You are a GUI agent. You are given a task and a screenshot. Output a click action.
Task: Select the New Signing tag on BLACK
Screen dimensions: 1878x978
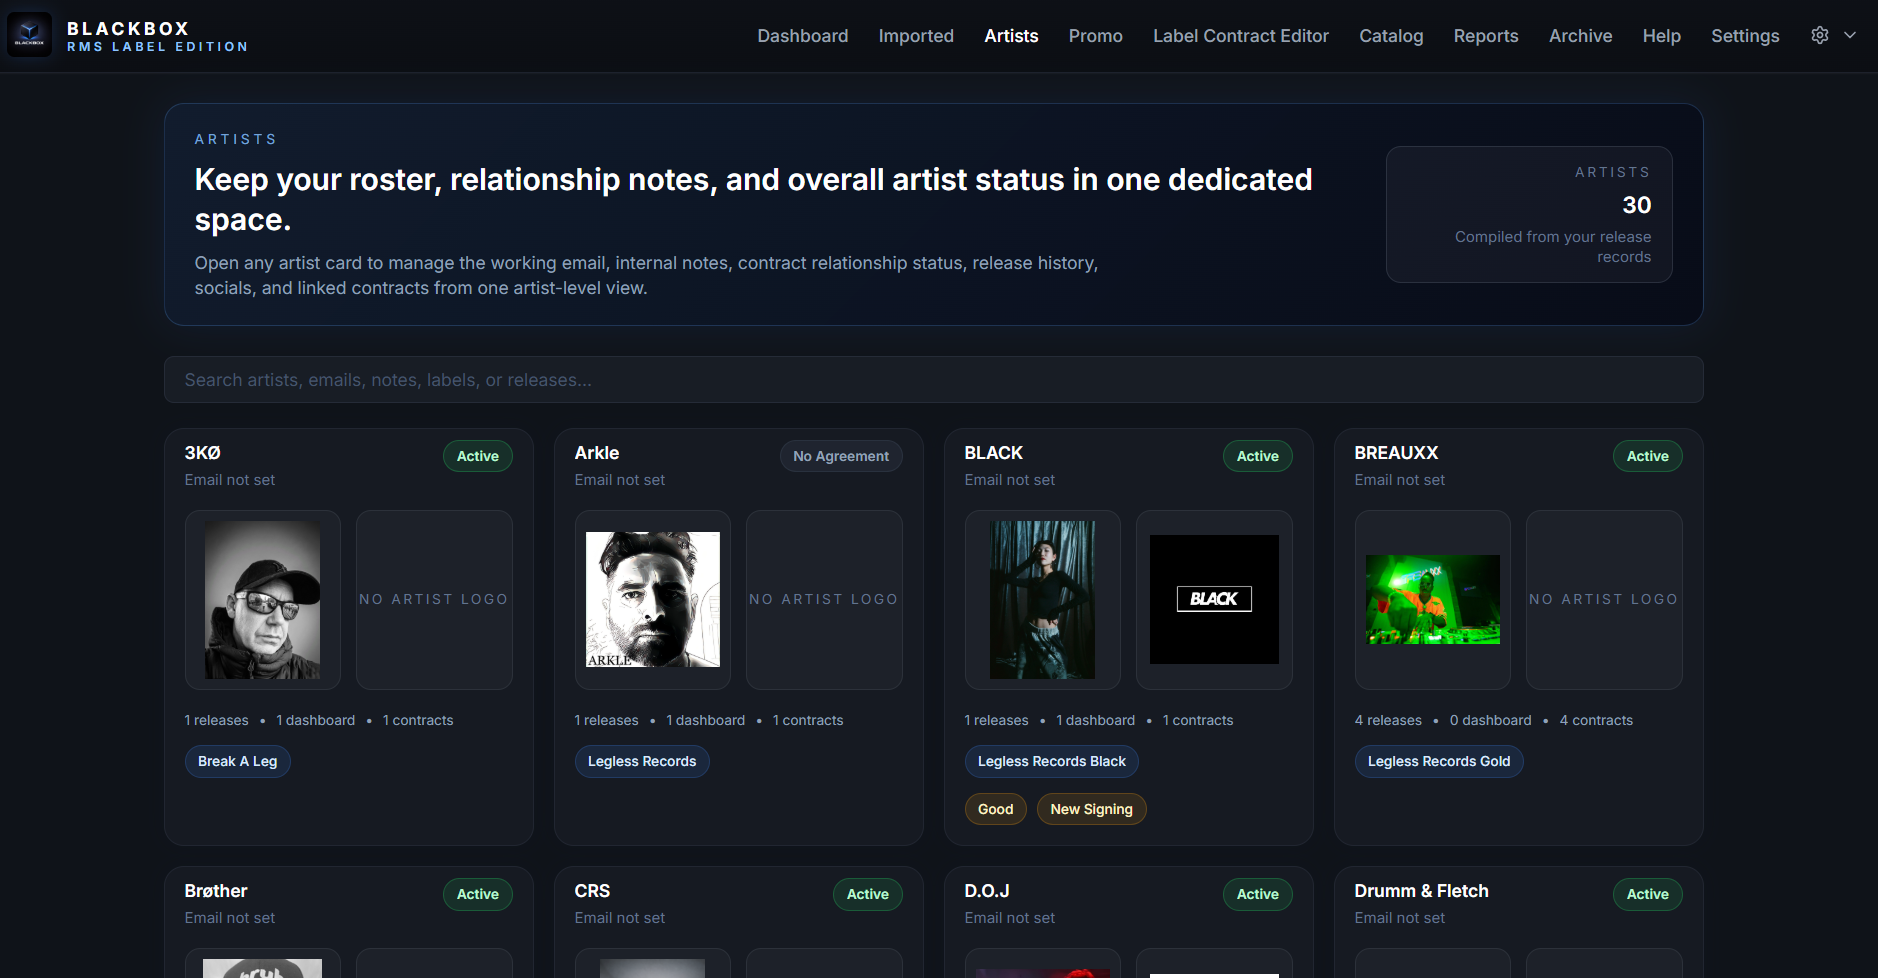point(1091,809)
